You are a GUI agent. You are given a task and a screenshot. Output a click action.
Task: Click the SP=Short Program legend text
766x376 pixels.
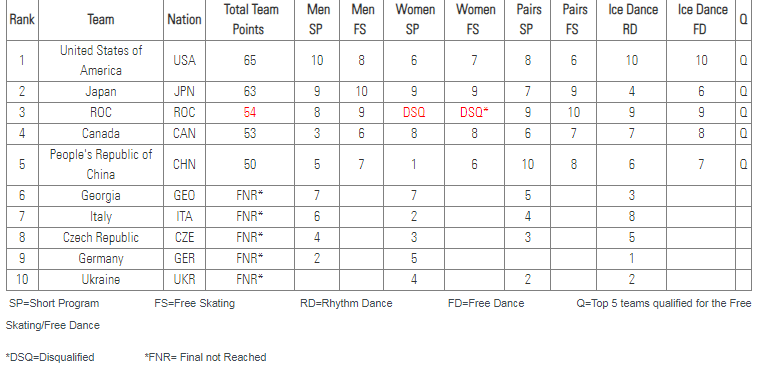(x=54, y=303)
